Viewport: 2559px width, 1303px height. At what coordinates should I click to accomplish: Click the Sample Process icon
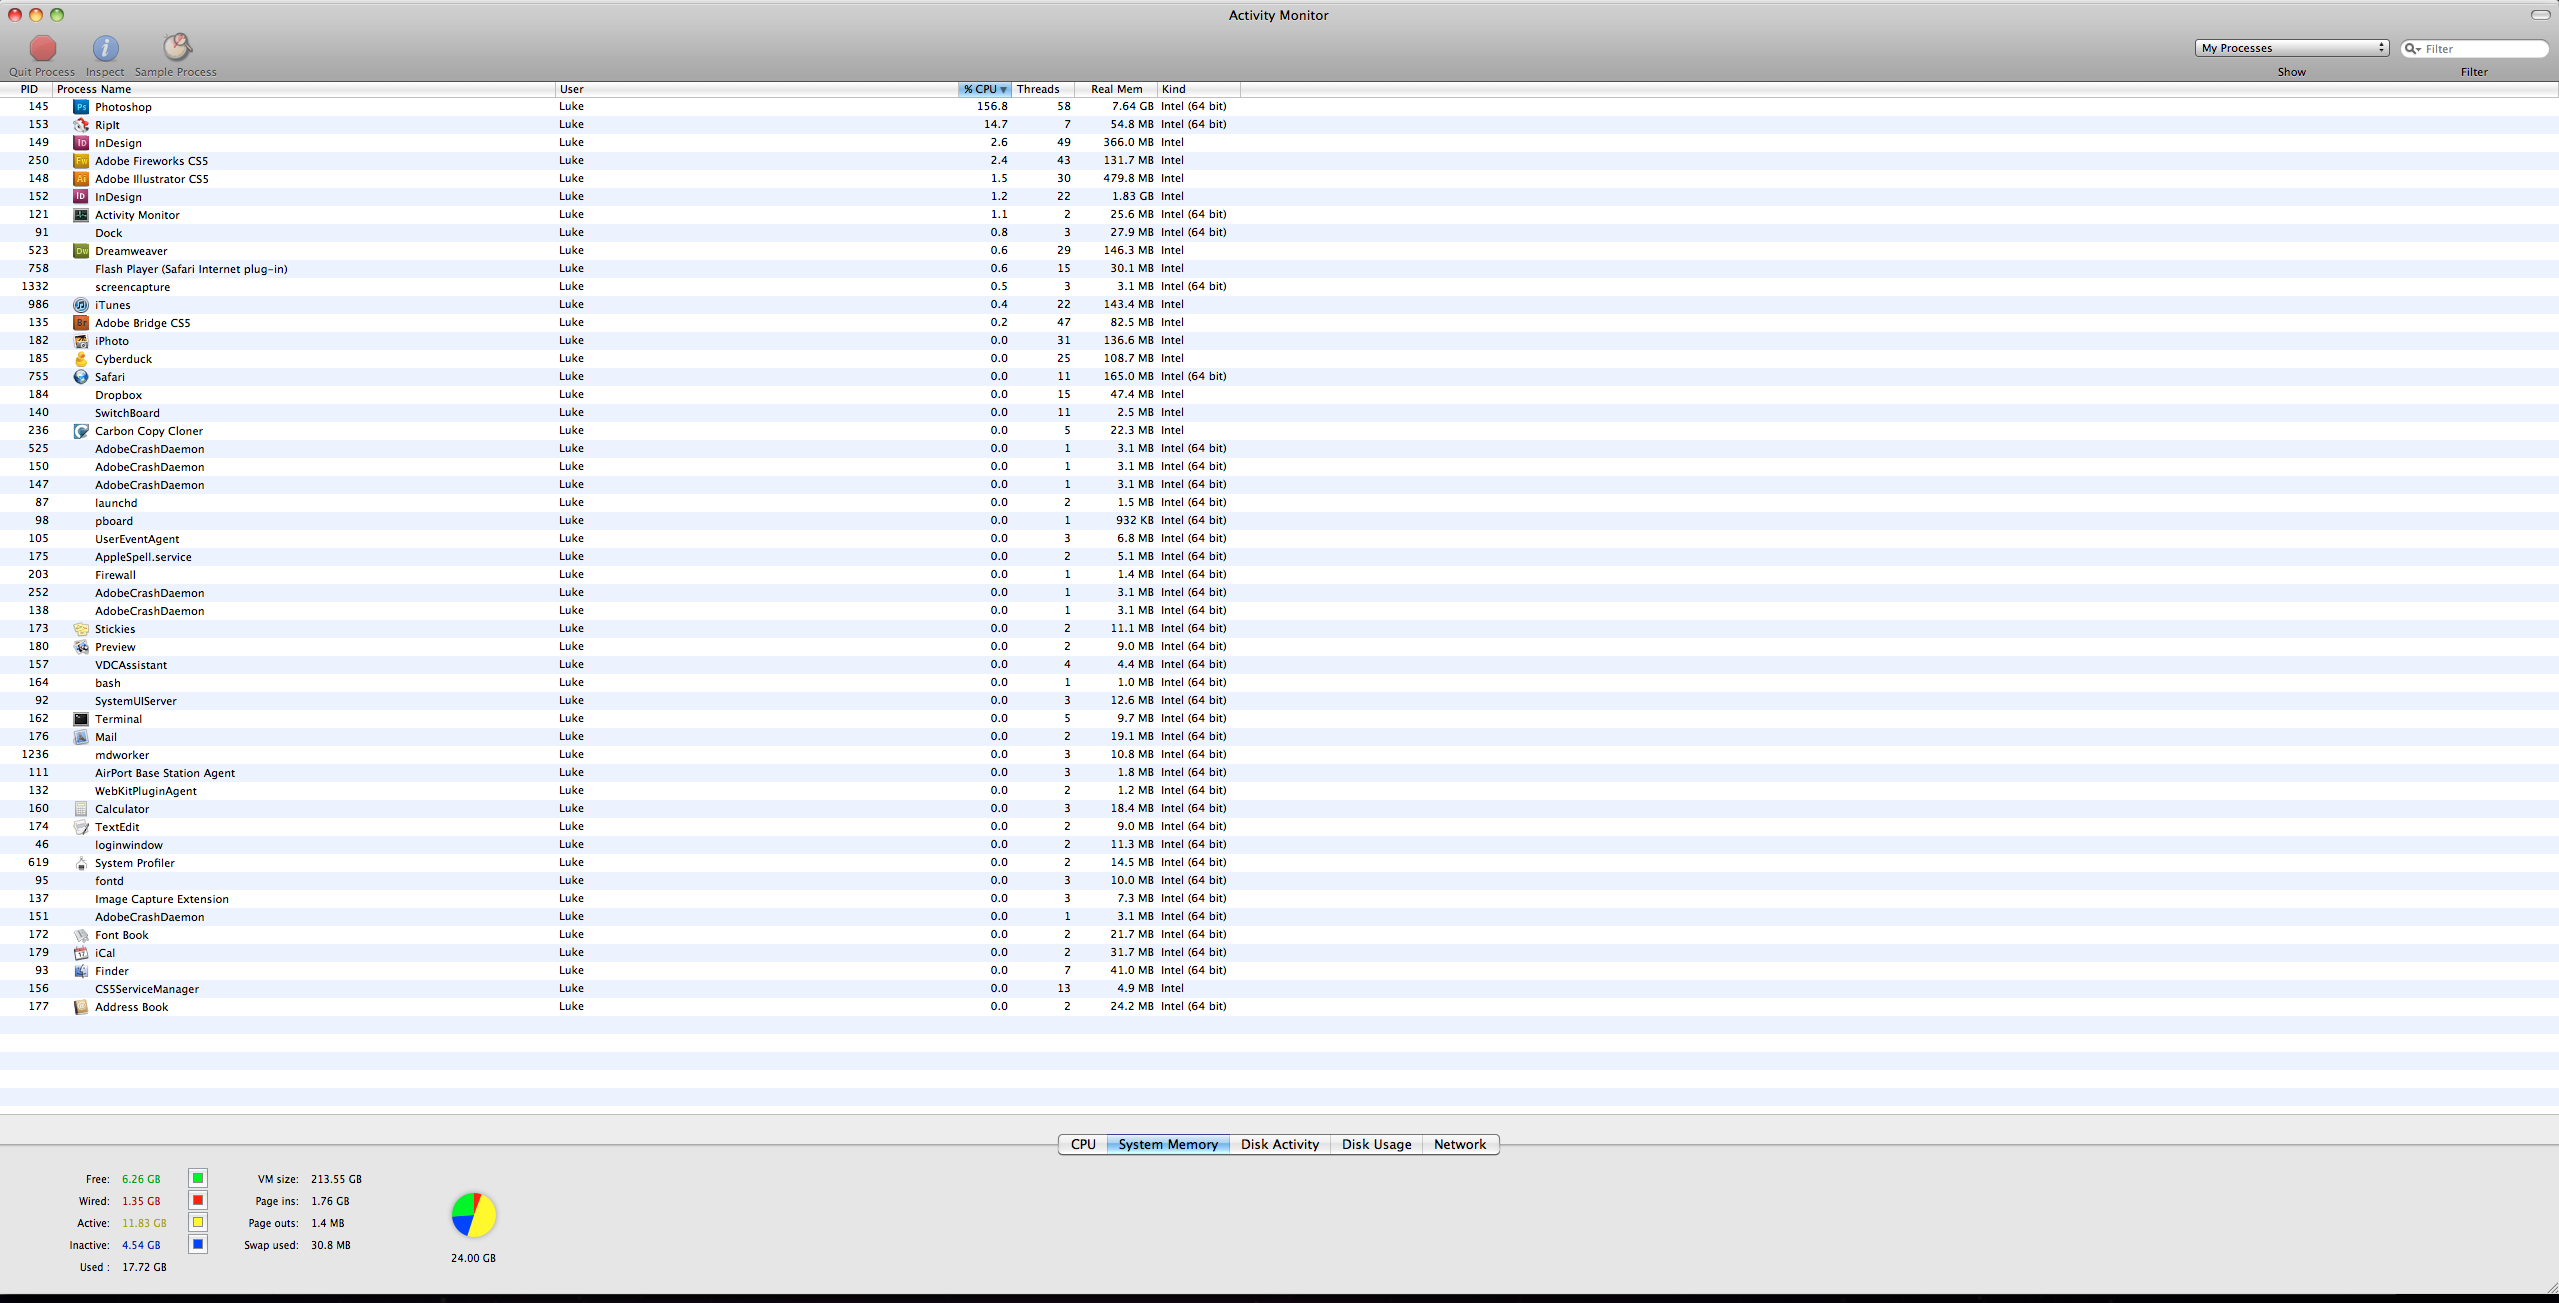click(x=177, y=47)
